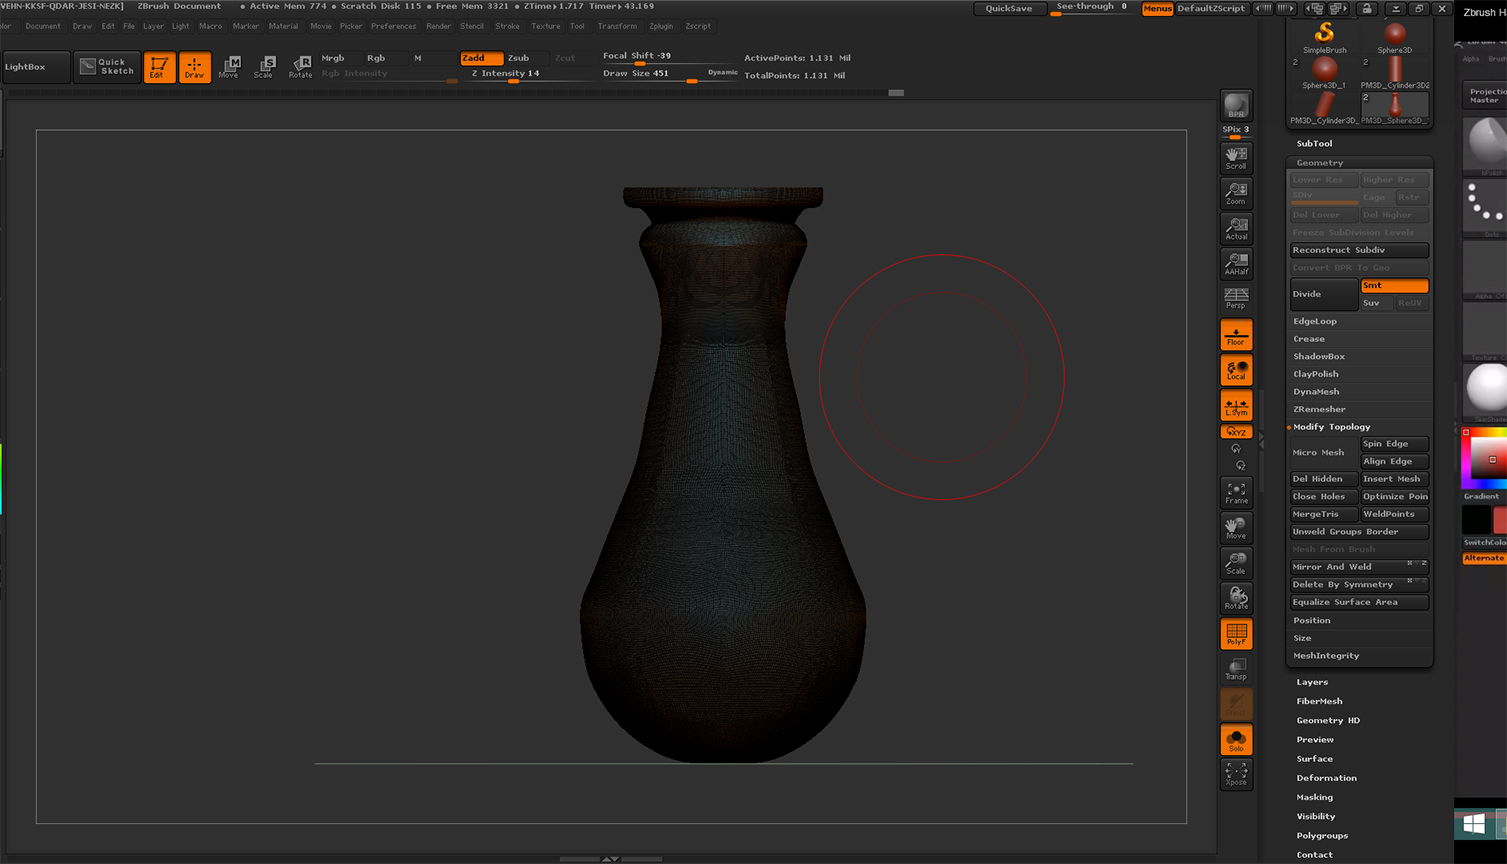
Task: Select the Persp perspective icon
Action: click(x=1236, y=298)
